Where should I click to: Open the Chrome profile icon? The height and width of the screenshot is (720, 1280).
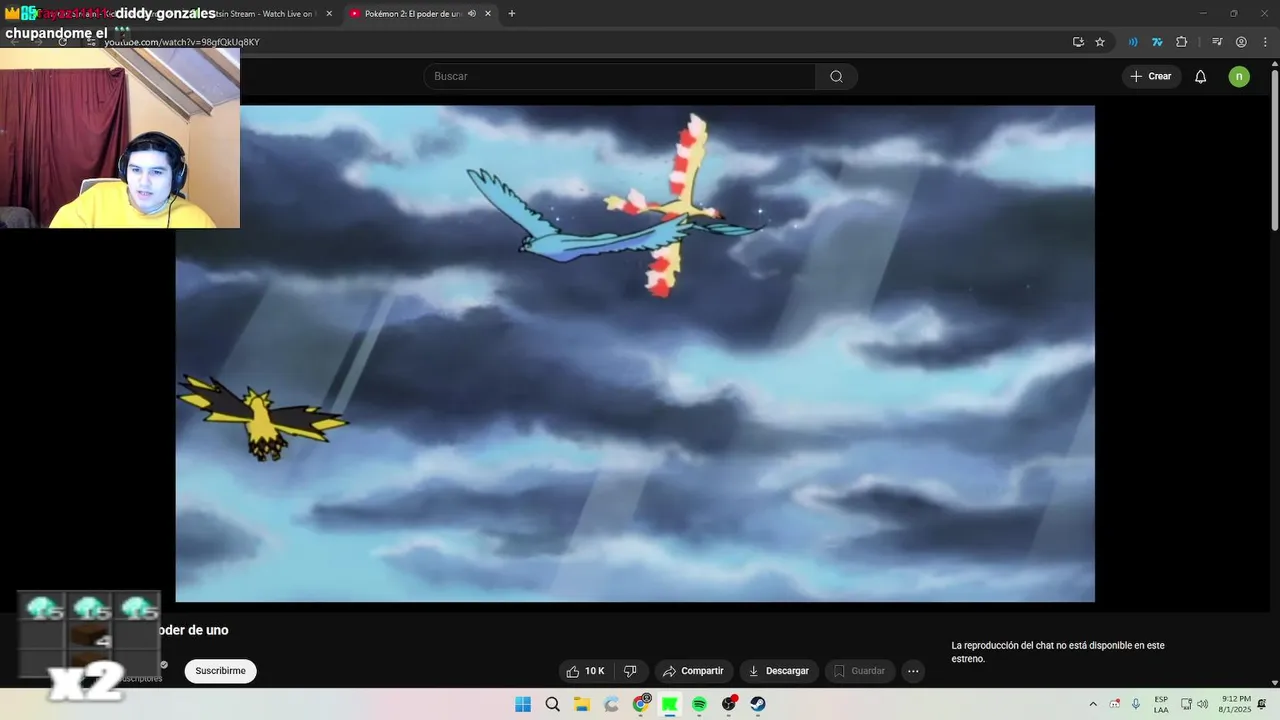click(x=1241, y=42)
